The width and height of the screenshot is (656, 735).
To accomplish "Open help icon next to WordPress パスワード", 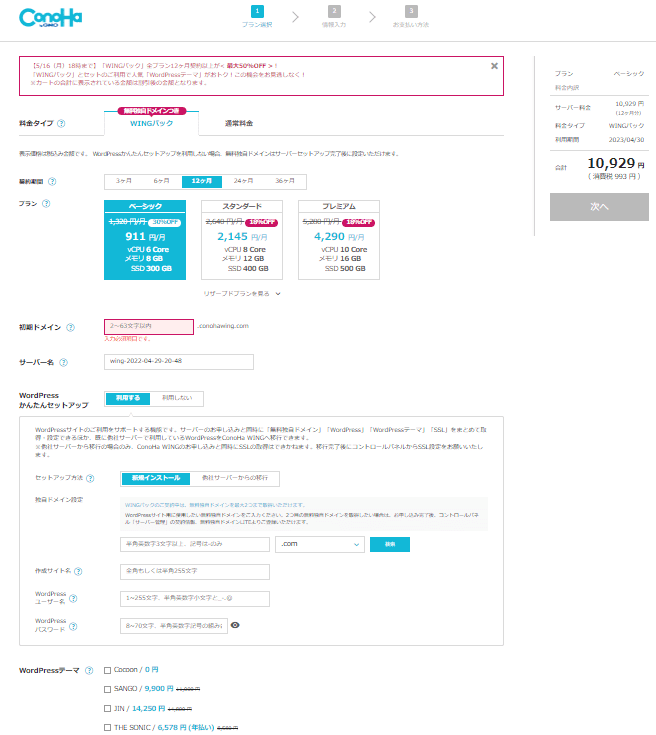I will tap(73, 626).
